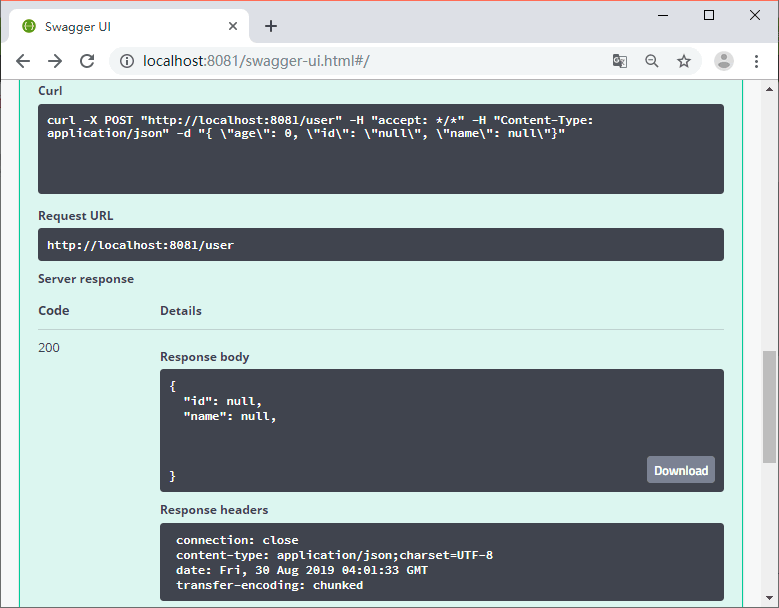This screenshot has width=779, height=608.
Task: Click the "id": null line
Action: point(223,401)
